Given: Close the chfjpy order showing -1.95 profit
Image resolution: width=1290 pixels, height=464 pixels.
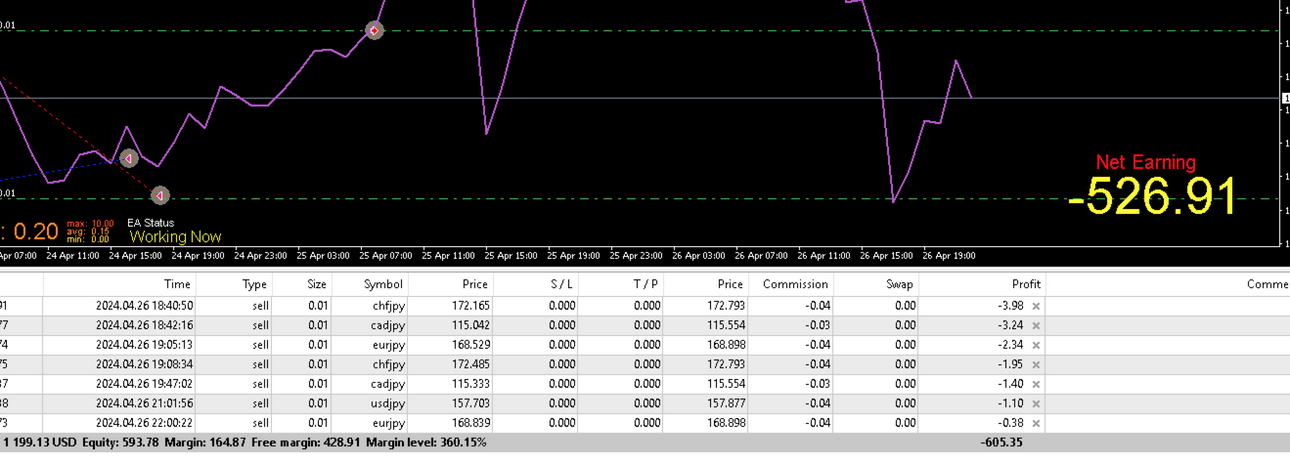Looking at the screenshot, I should click(x=1036, y=364).
